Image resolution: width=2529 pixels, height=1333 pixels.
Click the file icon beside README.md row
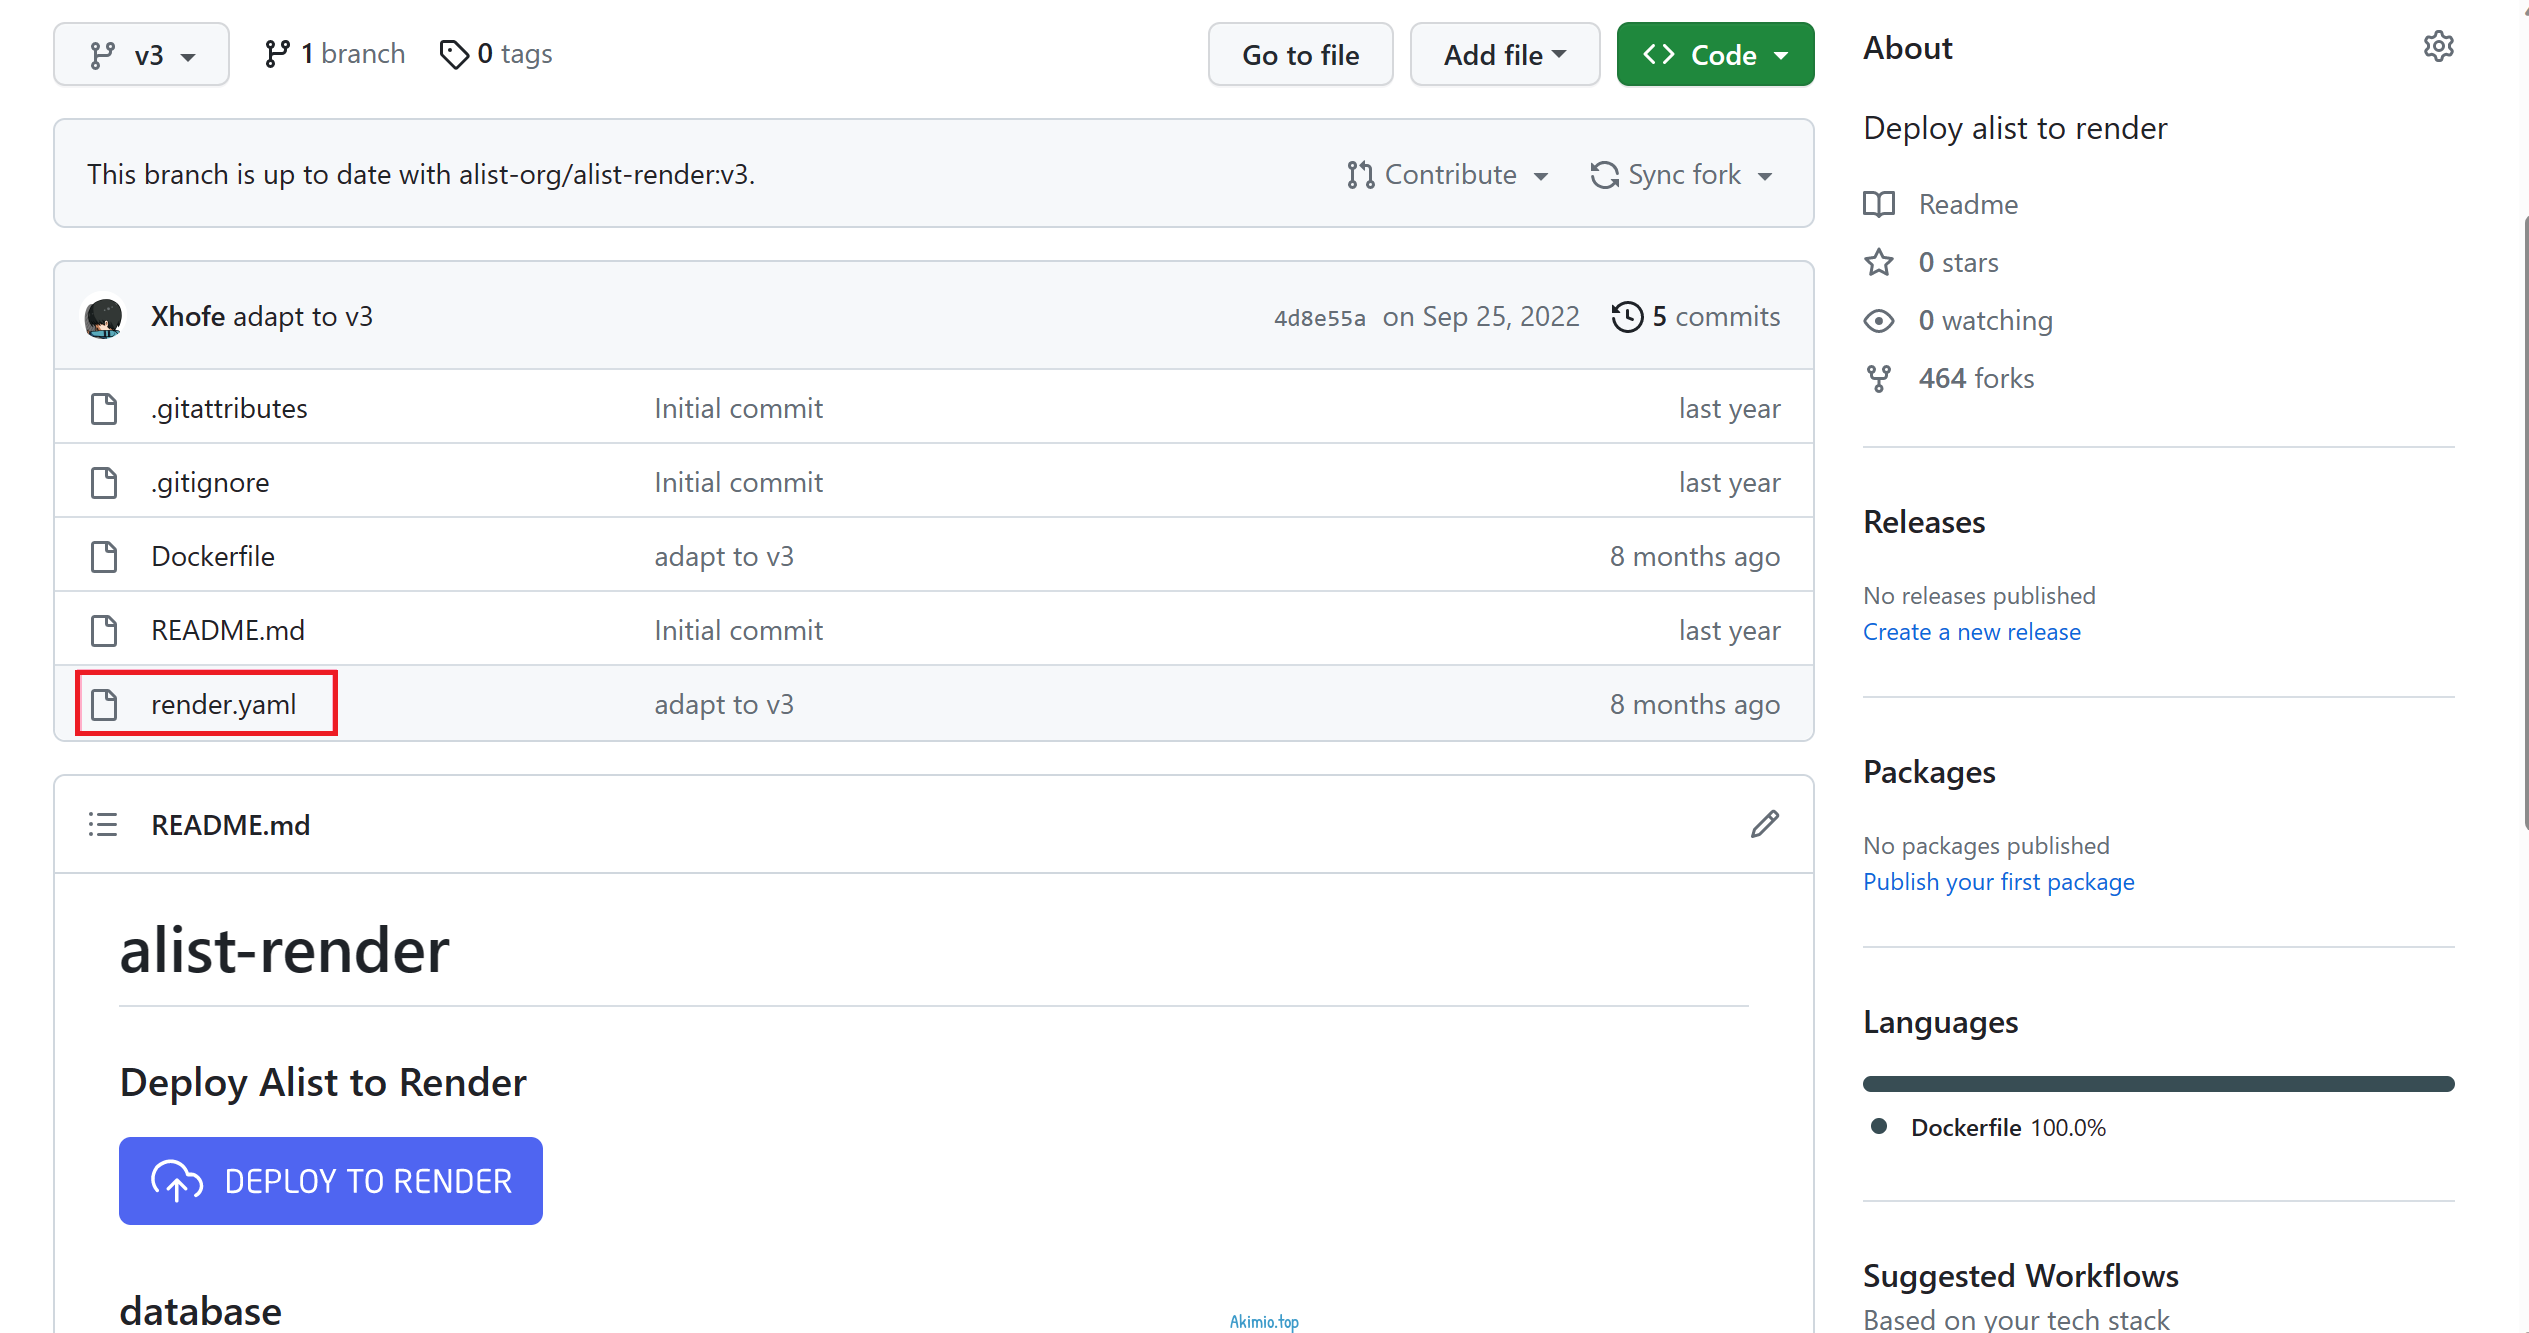pos(104,631)
